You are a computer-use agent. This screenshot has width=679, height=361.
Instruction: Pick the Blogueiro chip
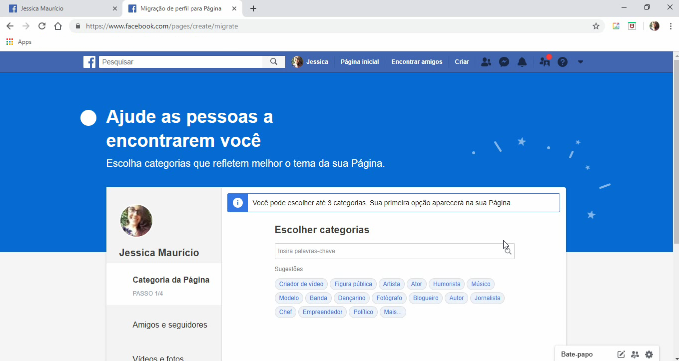(426, 298)
